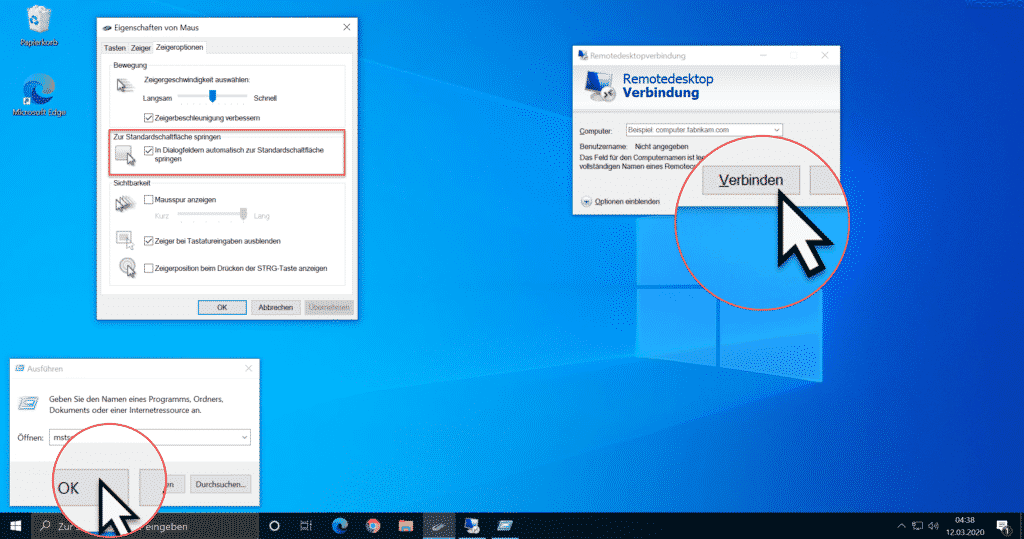Expand Optionen einblenden in Remotedesktop
This screenshot has height=539, width=1024.
pos(620,202)
